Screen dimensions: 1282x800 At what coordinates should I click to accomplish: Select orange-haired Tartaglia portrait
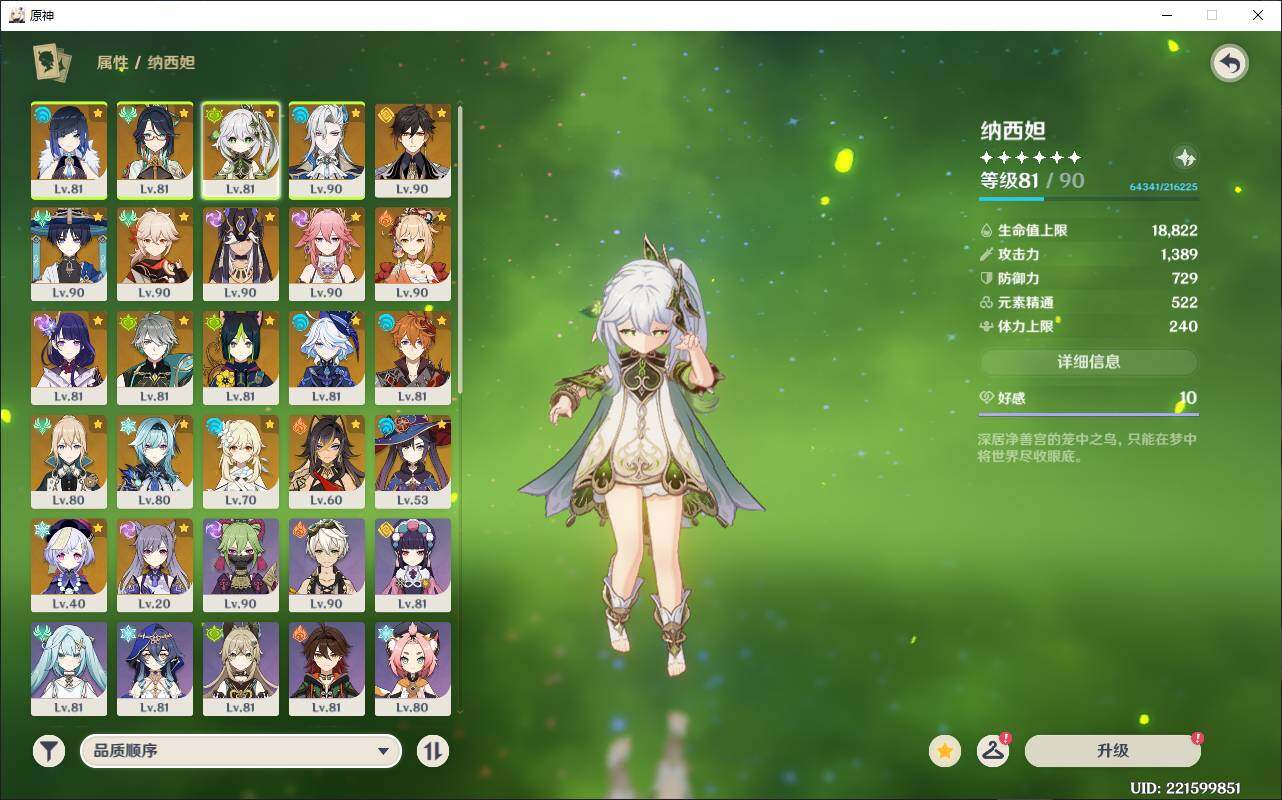tap(413, 358)
